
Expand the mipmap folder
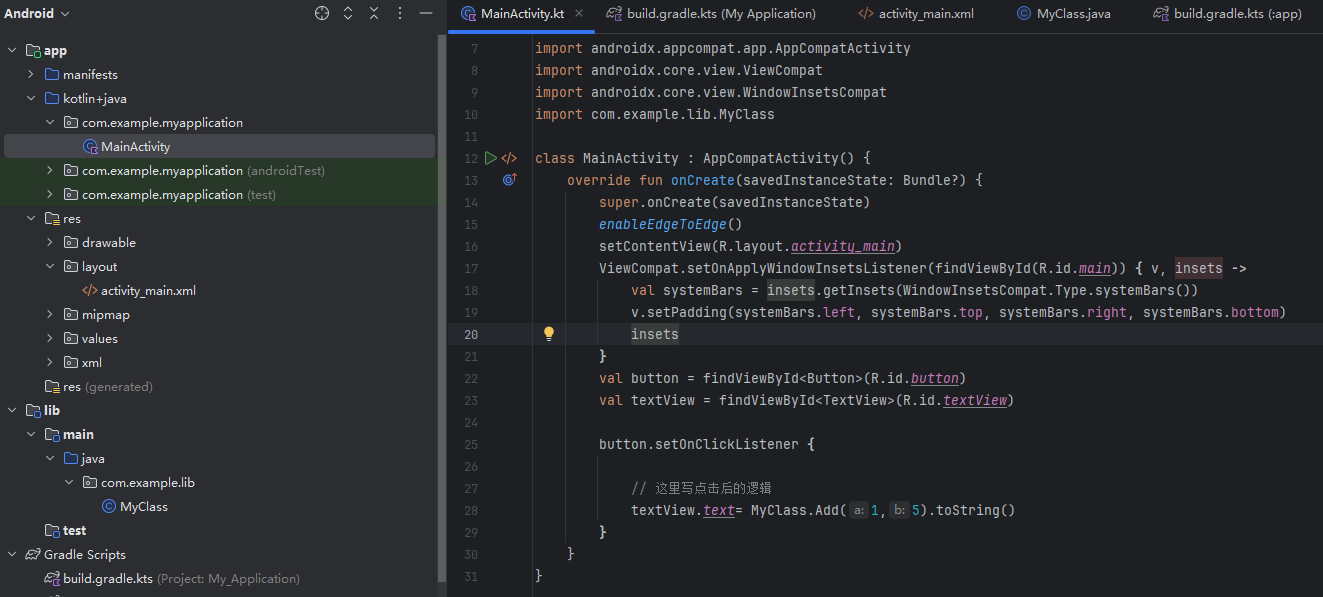coord(50,314)
